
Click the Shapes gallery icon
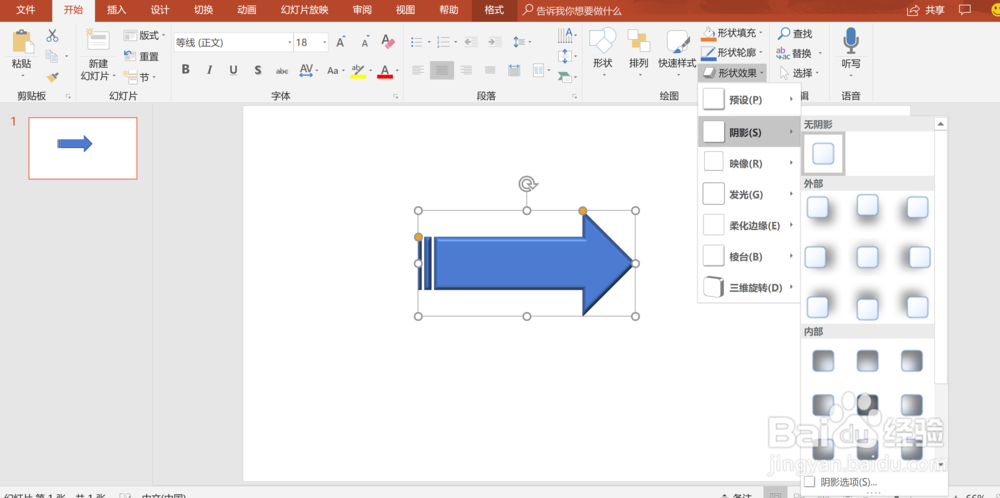click(602, 40)
